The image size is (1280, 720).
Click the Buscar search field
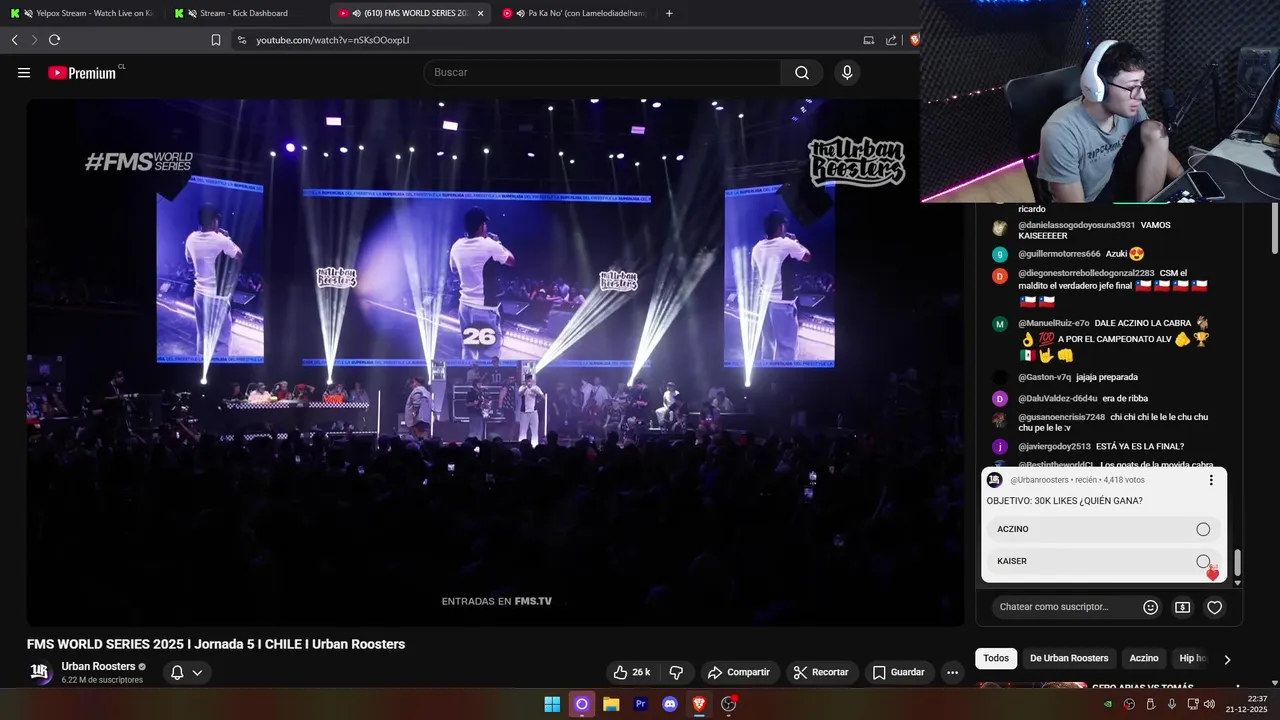[602, 72]
